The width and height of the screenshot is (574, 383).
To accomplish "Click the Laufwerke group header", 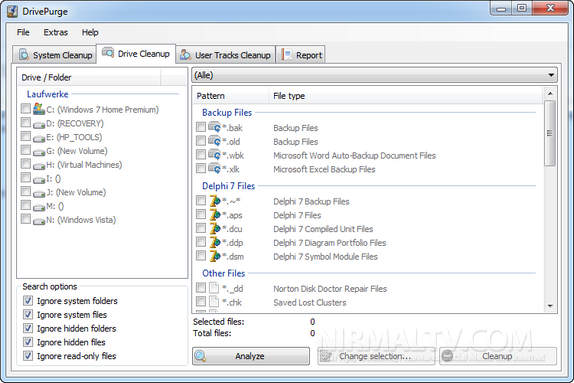I will pyautogui.click(x=47, y=94).
